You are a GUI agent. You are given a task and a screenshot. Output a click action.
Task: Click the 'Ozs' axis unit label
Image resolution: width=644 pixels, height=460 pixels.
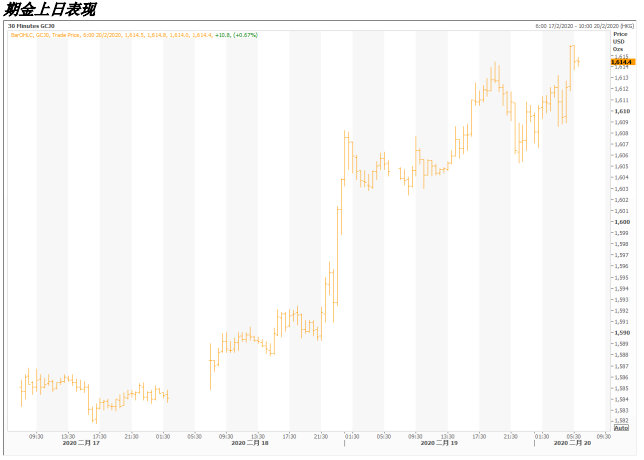618,49
